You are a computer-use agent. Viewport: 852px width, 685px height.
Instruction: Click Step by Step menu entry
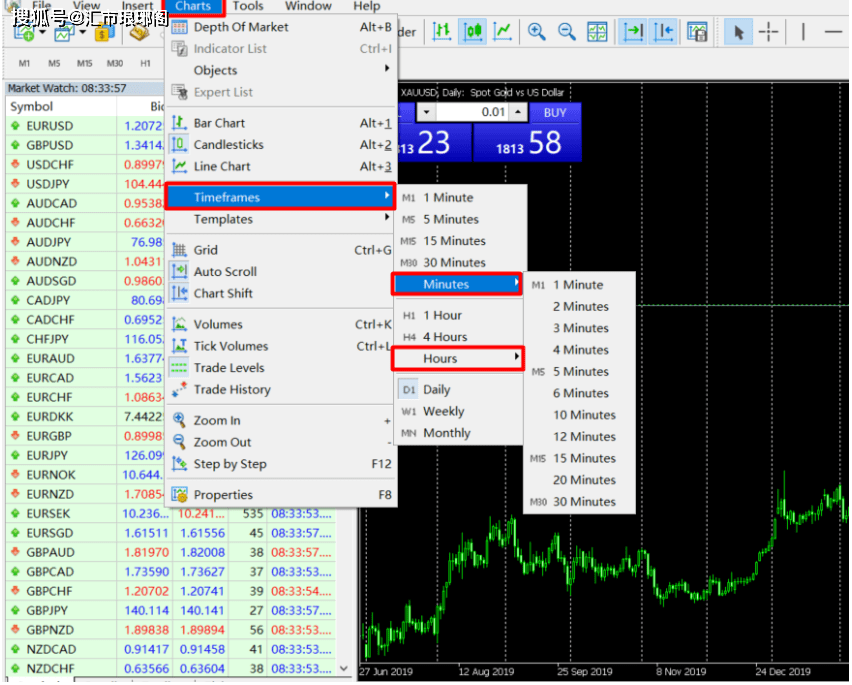click(281, 464)
